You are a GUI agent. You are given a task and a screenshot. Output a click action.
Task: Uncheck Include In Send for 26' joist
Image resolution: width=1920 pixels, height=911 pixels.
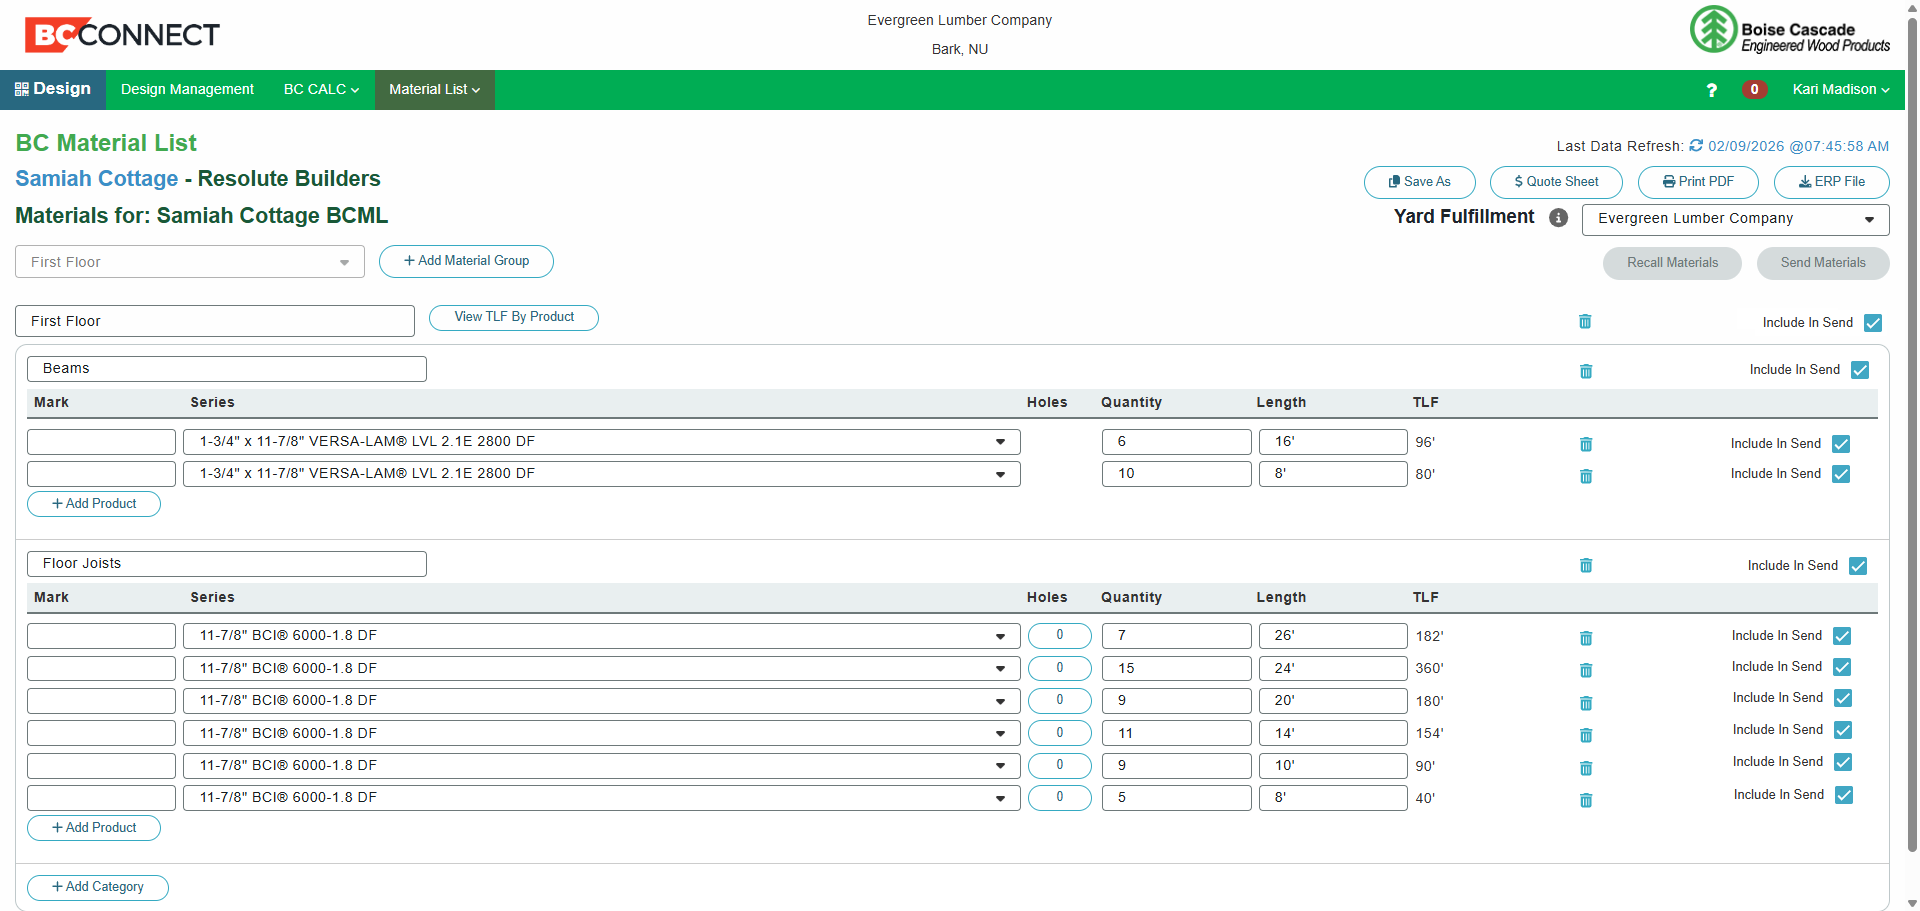pos(1842,636)
